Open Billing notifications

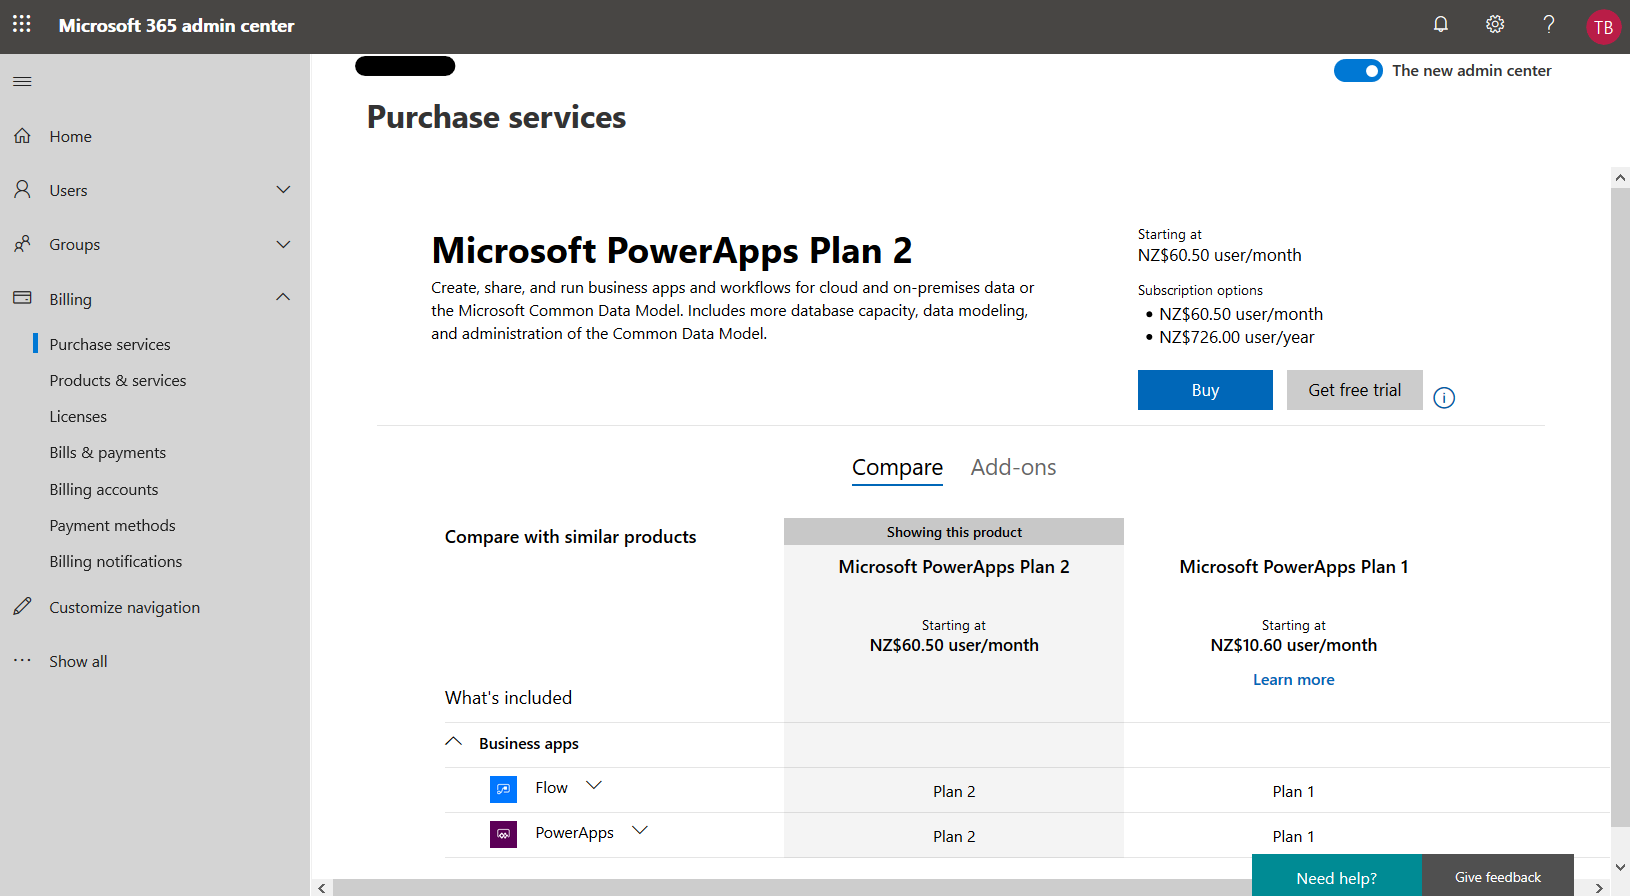pyautogui.click(x=116, y=561)
